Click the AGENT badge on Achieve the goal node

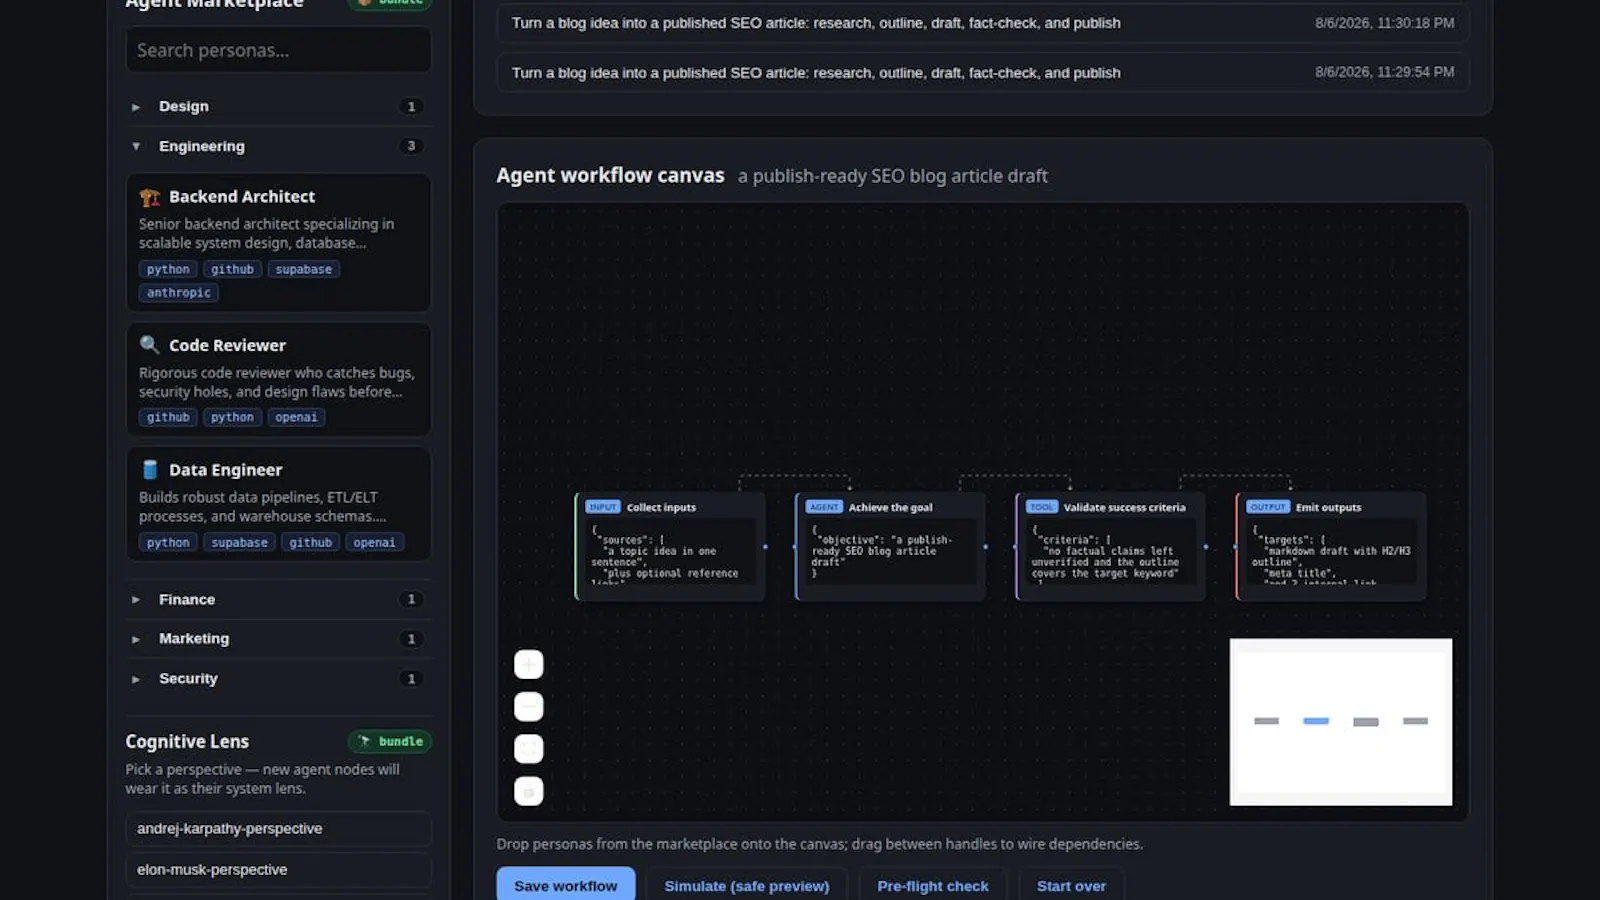(825, 507)
